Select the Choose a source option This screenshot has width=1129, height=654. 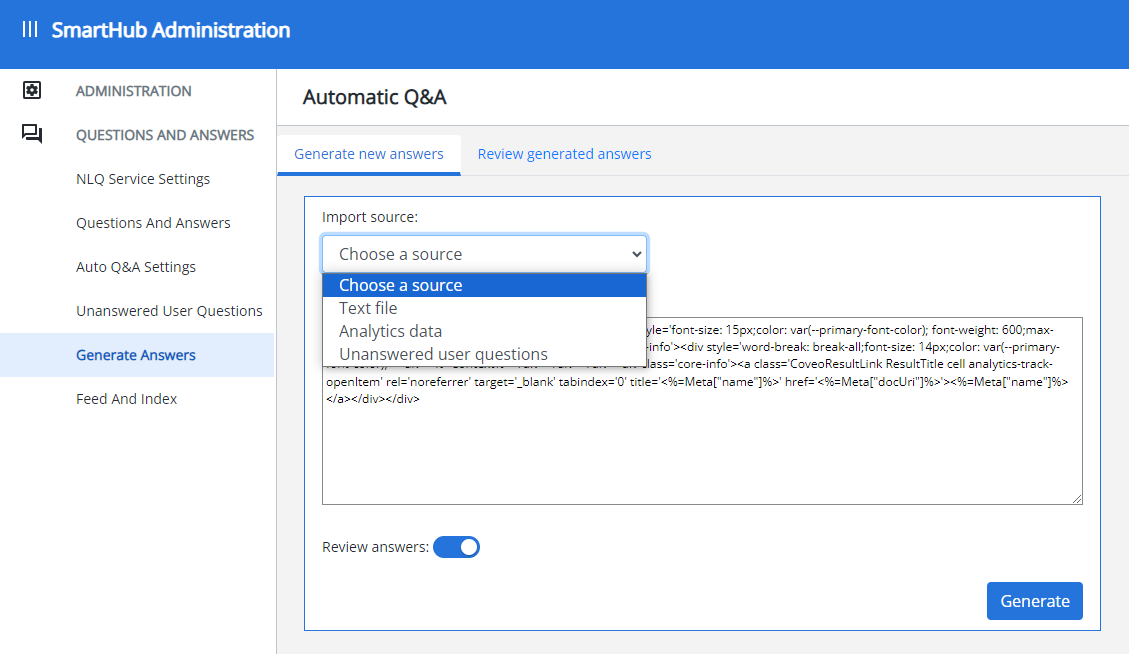pos(400,285)
